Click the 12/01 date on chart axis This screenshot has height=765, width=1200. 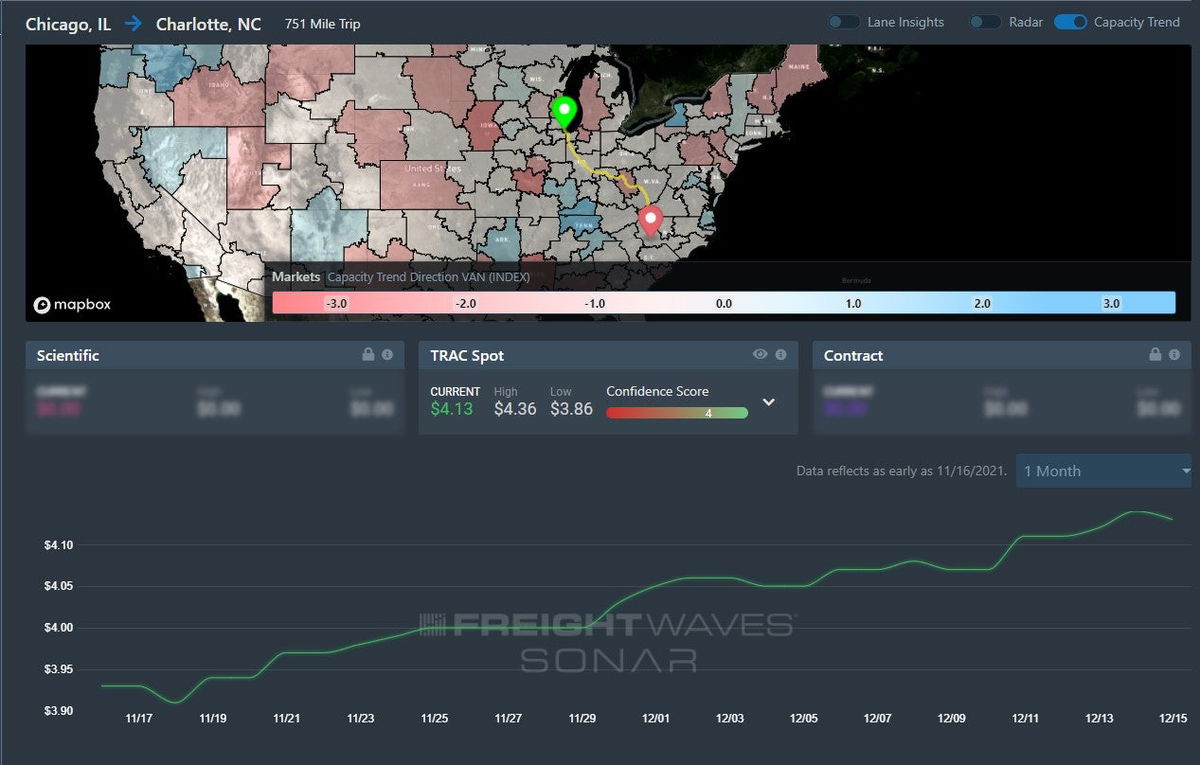(x=656, y=718)
